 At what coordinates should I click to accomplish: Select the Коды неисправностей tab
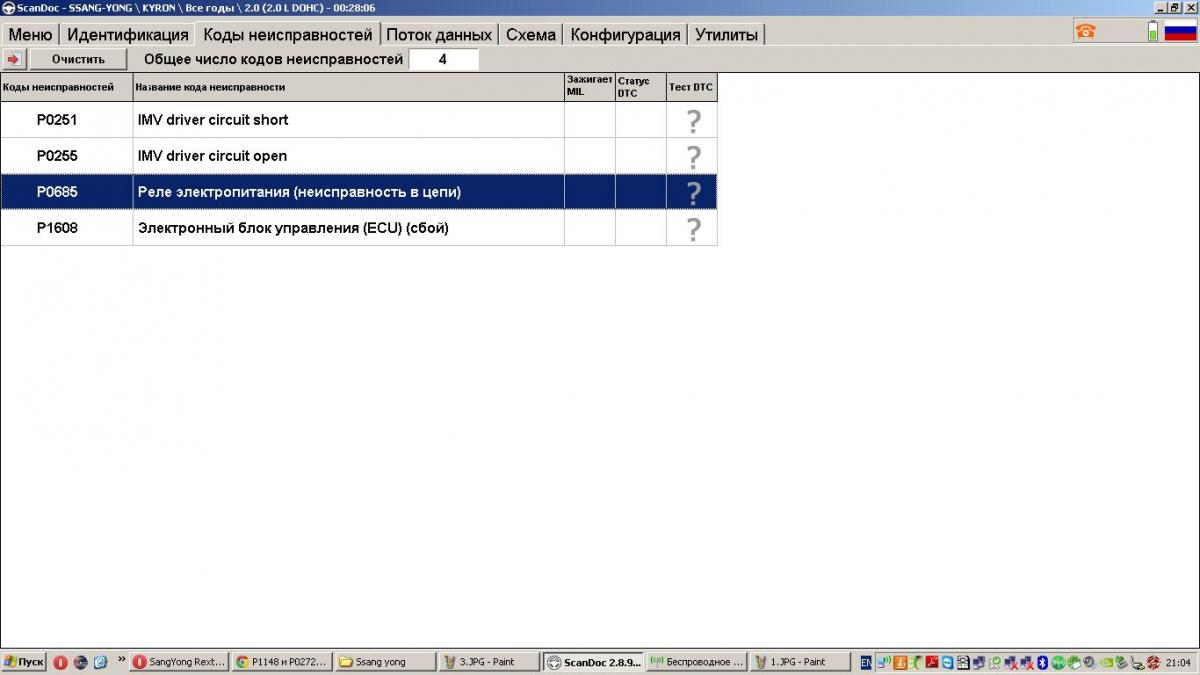[288, 34]
